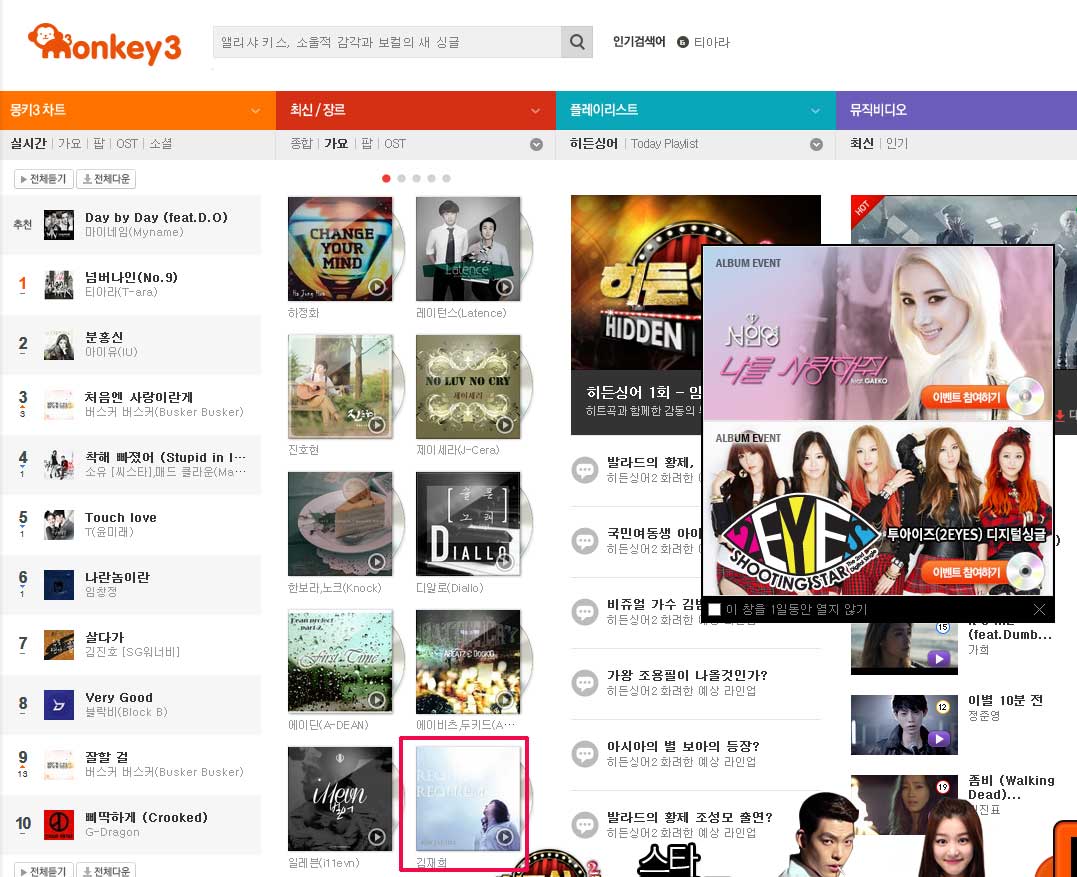
Task: Click the chat bubble icon beside 아시아의 별 보아의 등장?
Action: tap(585, 753)
